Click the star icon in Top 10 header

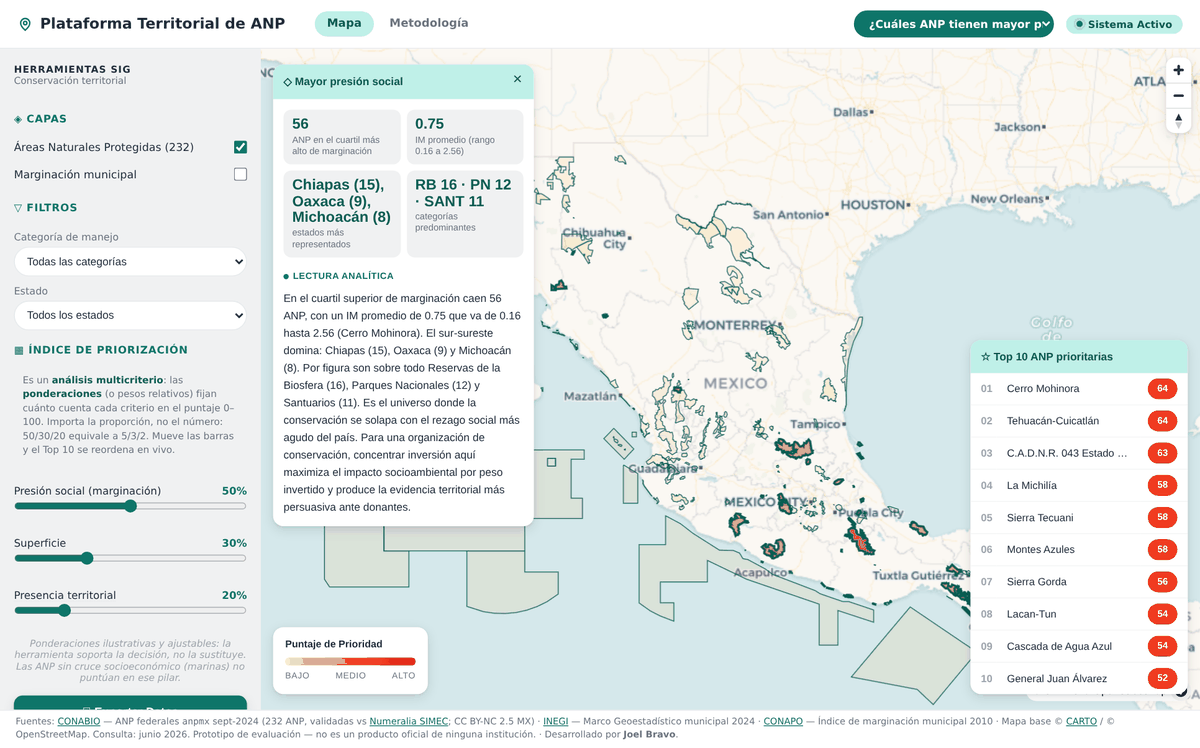click(985, 356)
